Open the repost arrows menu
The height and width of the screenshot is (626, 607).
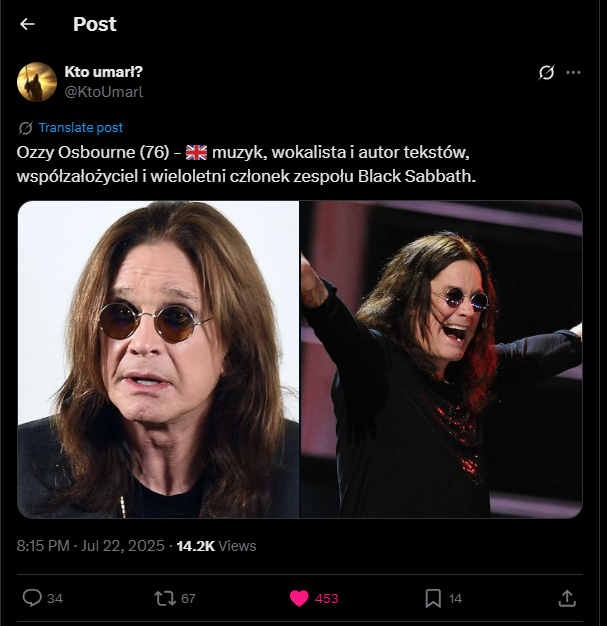tap(163, 598)
